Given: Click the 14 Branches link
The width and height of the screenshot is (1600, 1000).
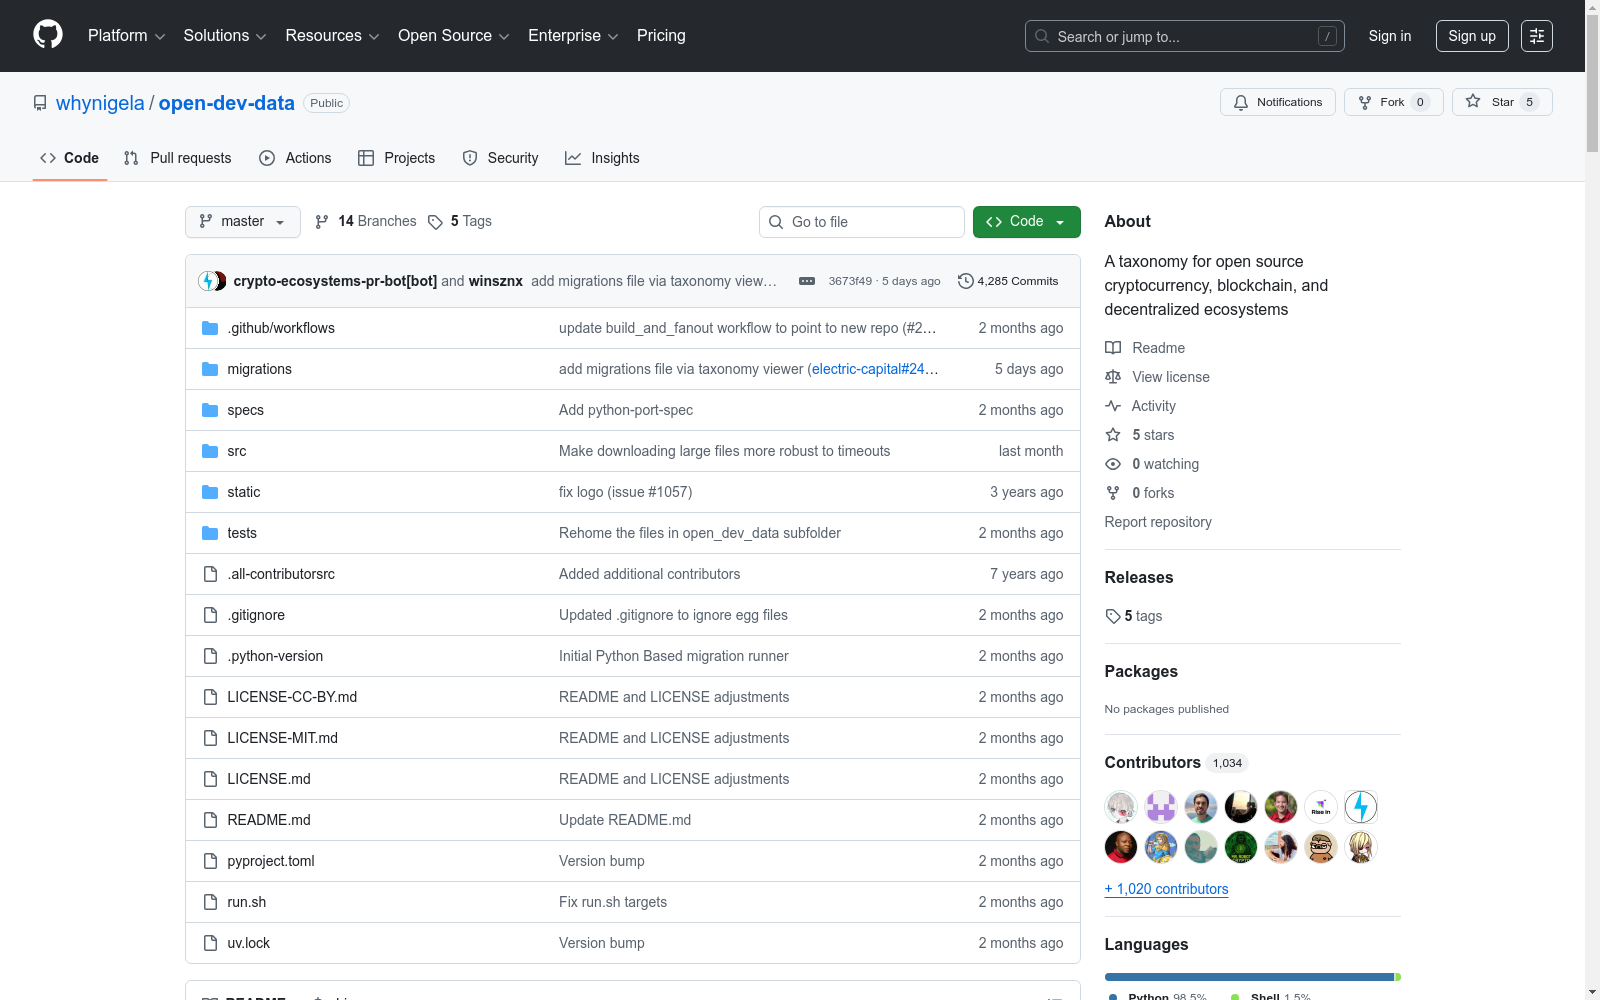Looking at the screenshot, I should (x=366, y=222).
